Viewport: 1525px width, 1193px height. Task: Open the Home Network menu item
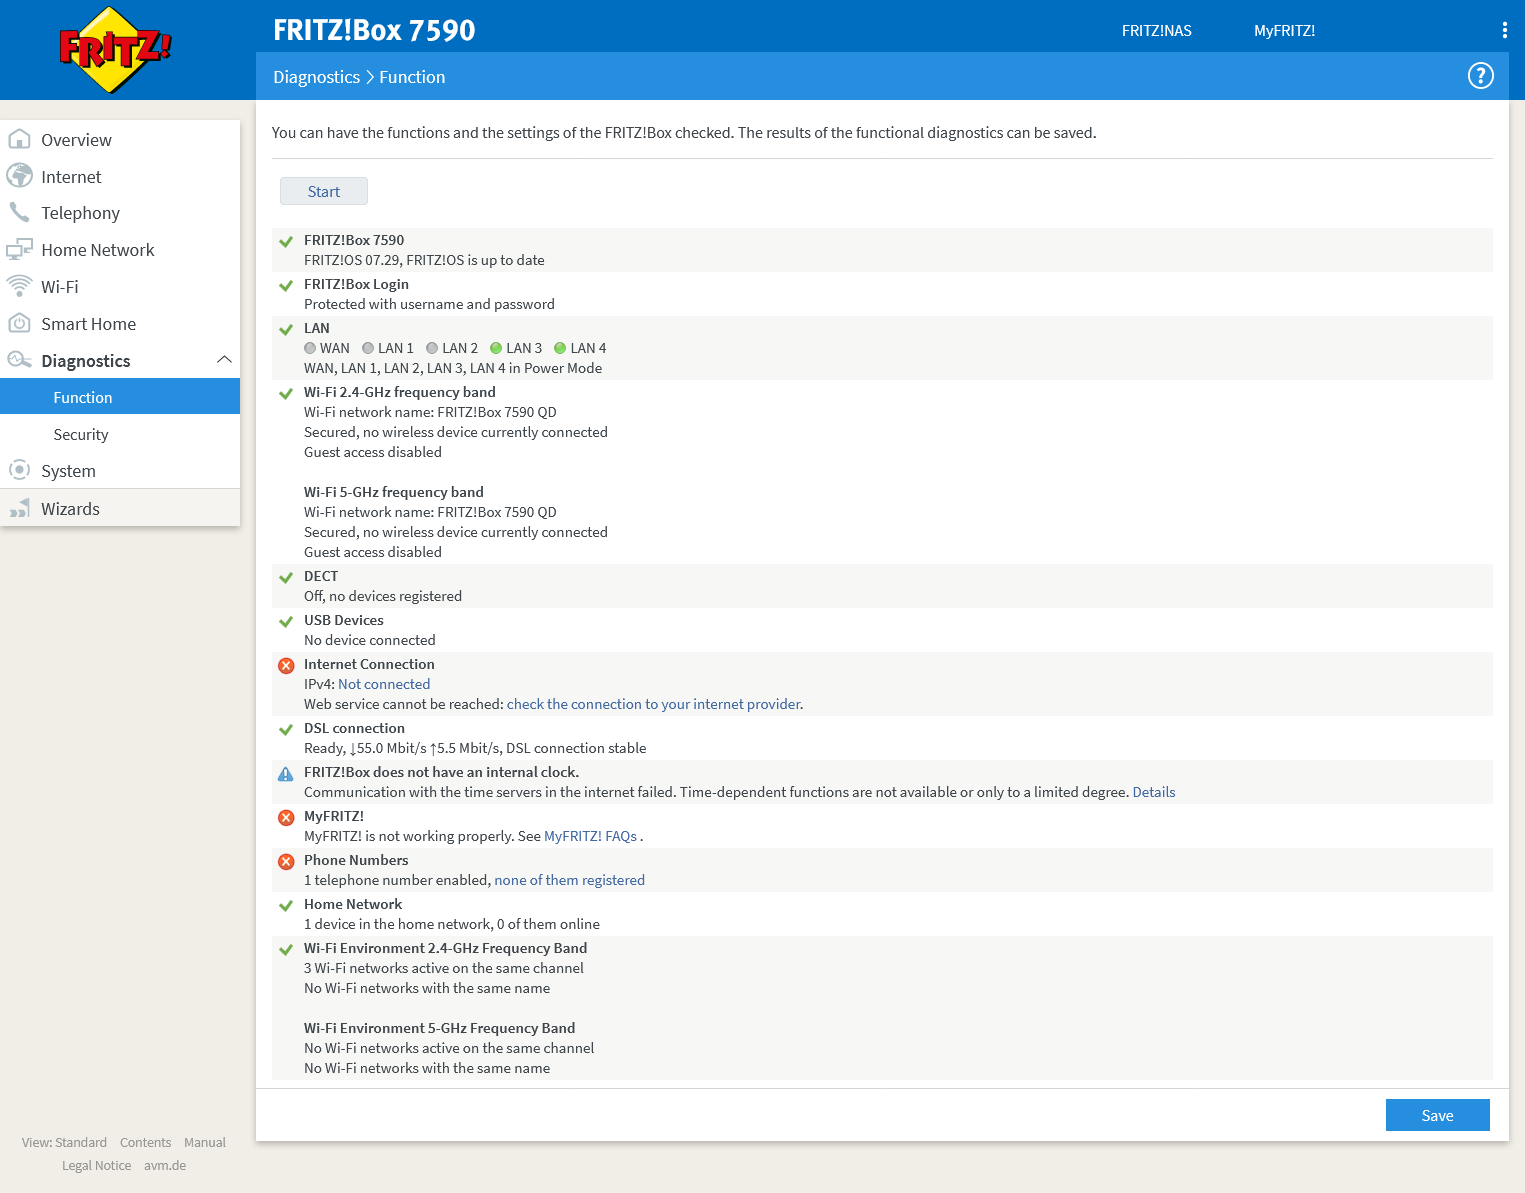tap(120, 249)
